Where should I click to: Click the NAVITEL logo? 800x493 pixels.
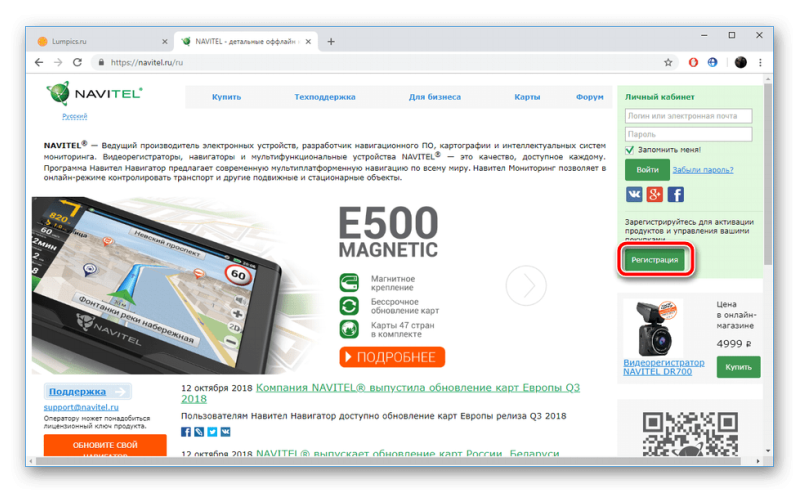point(94,94)
